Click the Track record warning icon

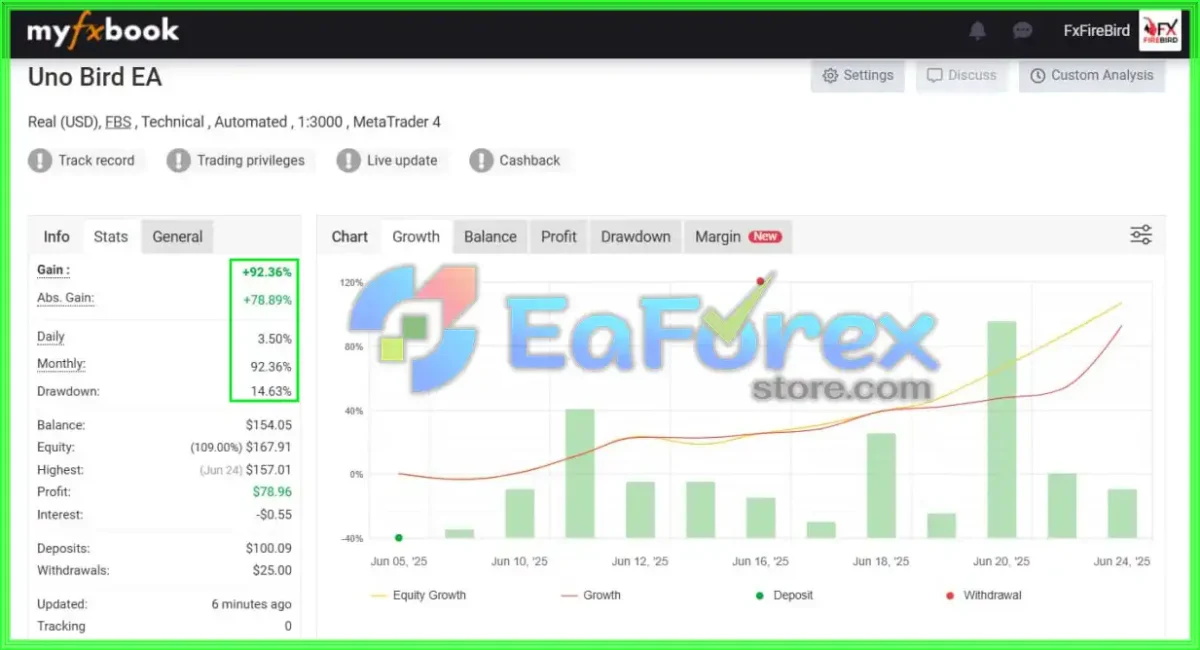tap(40, 160)
